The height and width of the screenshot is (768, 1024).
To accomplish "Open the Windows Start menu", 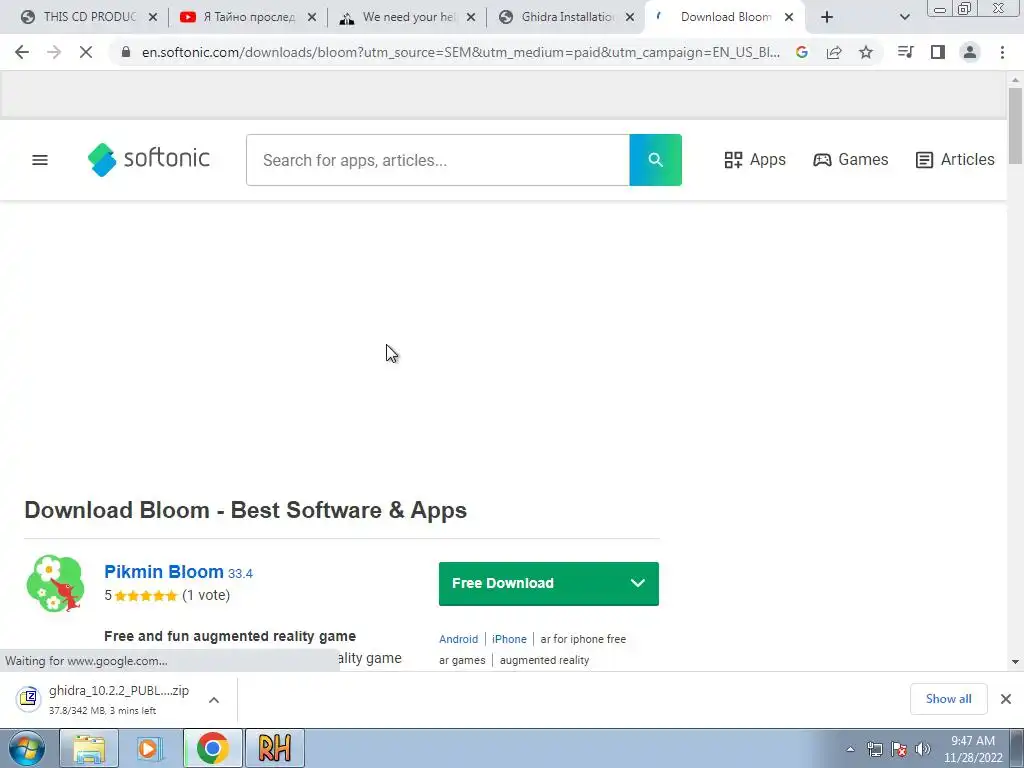I will [26, 748].
